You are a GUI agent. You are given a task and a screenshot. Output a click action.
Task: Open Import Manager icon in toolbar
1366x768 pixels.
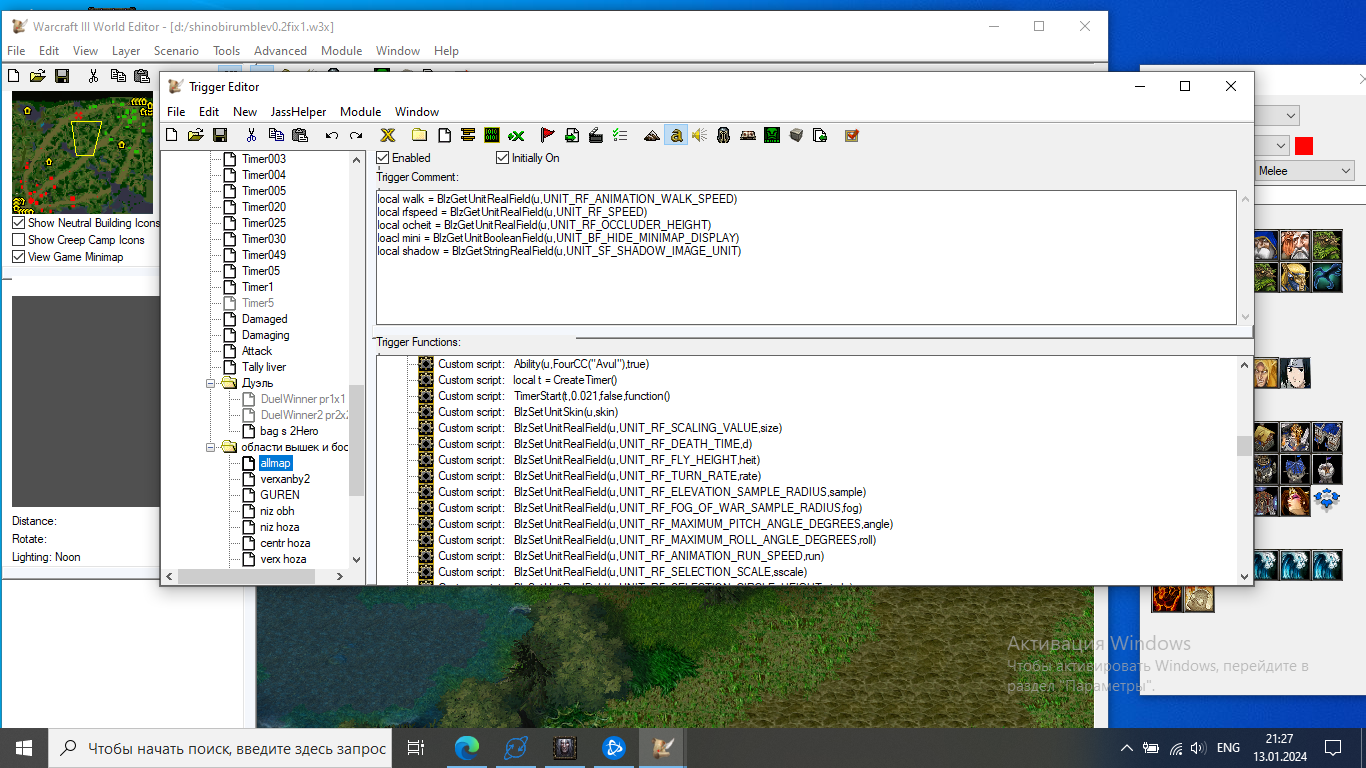[x=820, y=135]
